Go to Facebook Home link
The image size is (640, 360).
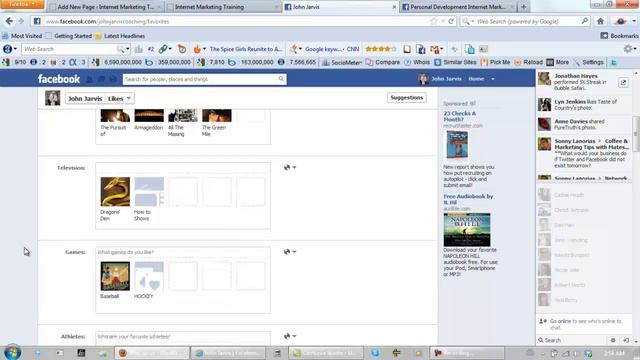coord(476,79)
